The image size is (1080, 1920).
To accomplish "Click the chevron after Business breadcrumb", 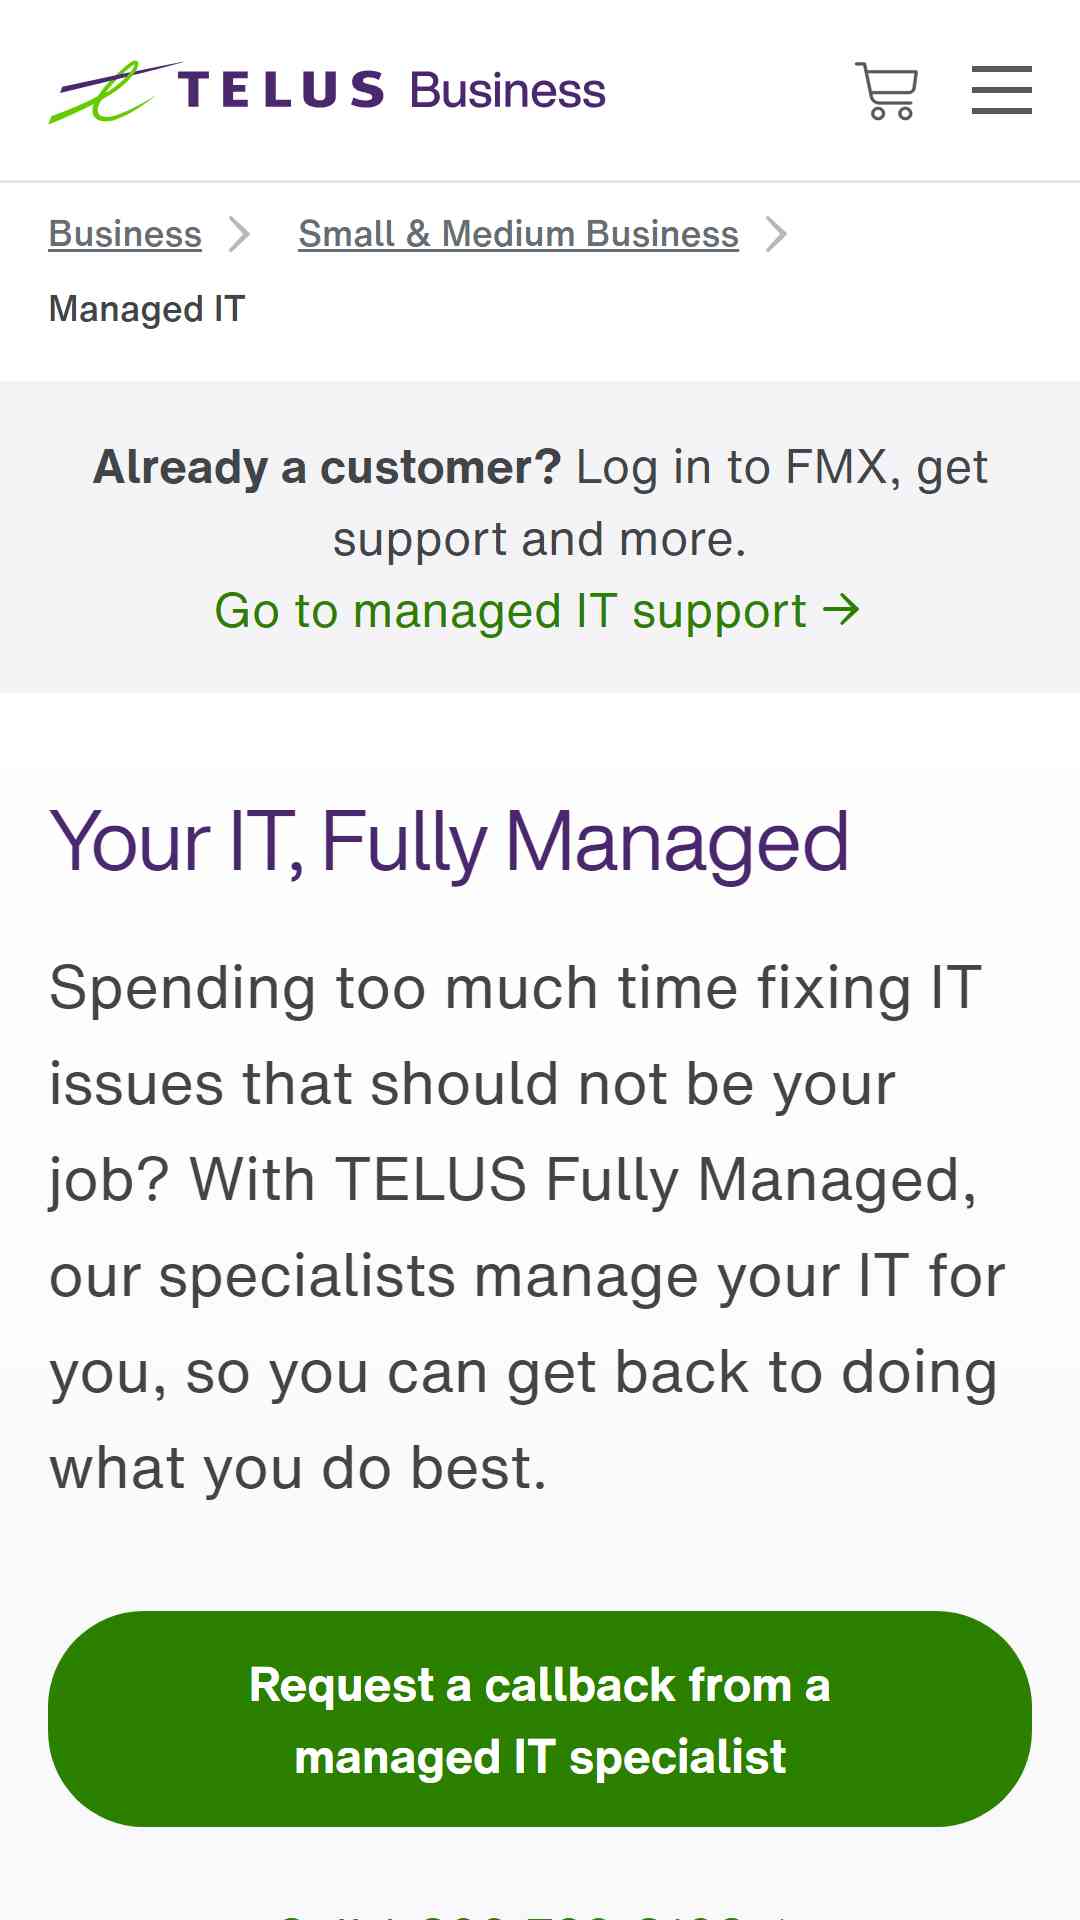I will pyautogui.click(x=239, y=234).
